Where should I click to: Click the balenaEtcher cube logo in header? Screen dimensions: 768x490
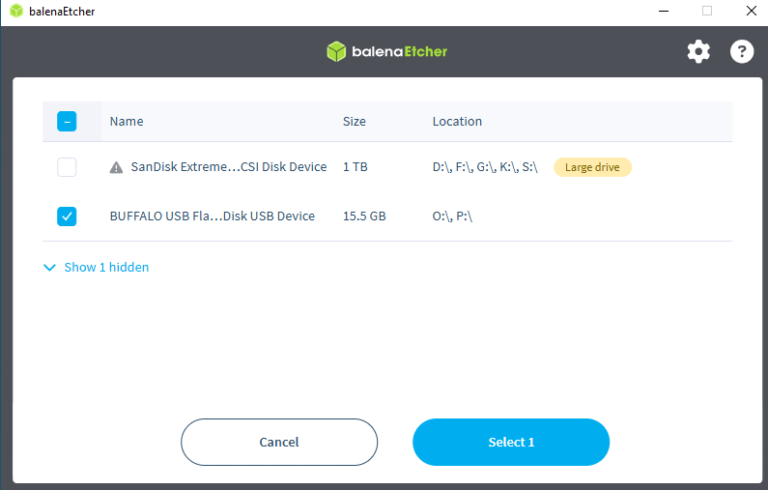[336, 51]
